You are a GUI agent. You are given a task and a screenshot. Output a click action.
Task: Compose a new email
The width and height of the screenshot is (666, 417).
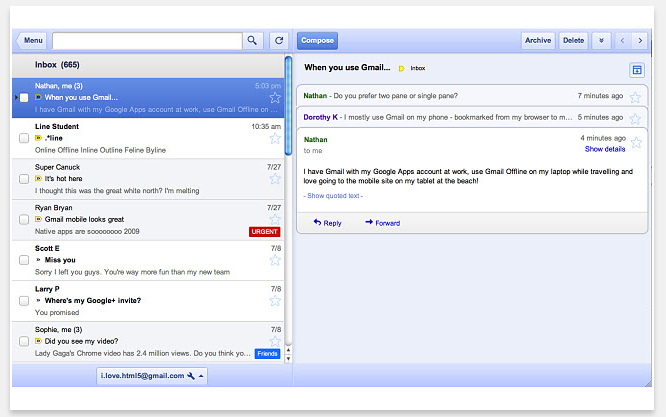(317, 41)
